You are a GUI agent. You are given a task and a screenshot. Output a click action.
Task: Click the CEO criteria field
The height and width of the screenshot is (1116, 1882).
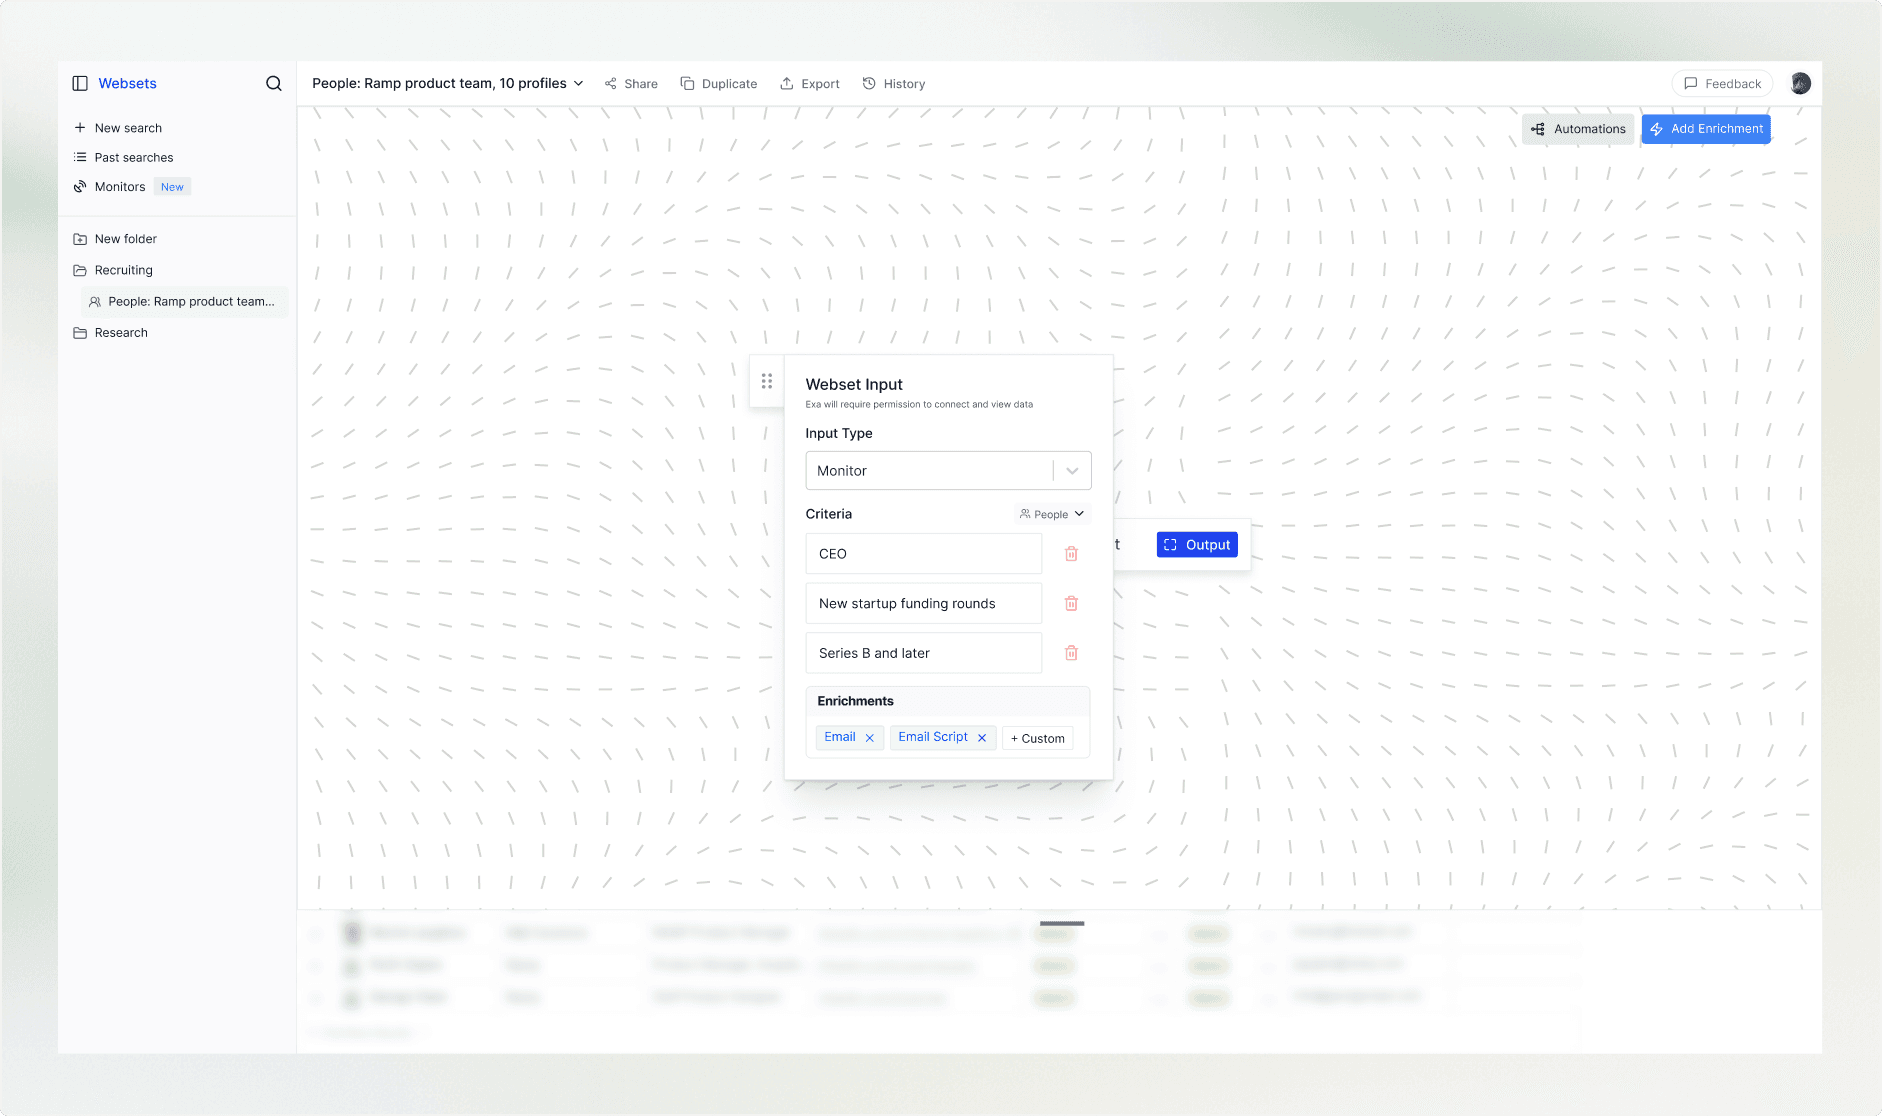(923, 554)
